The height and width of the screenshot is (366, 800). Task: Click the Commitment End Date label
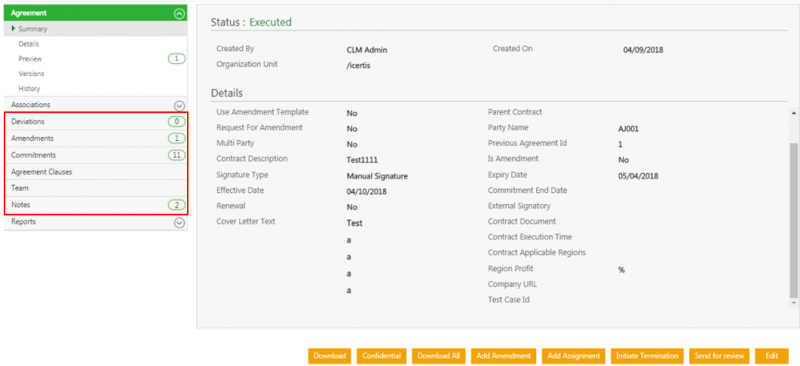point(527,190)
